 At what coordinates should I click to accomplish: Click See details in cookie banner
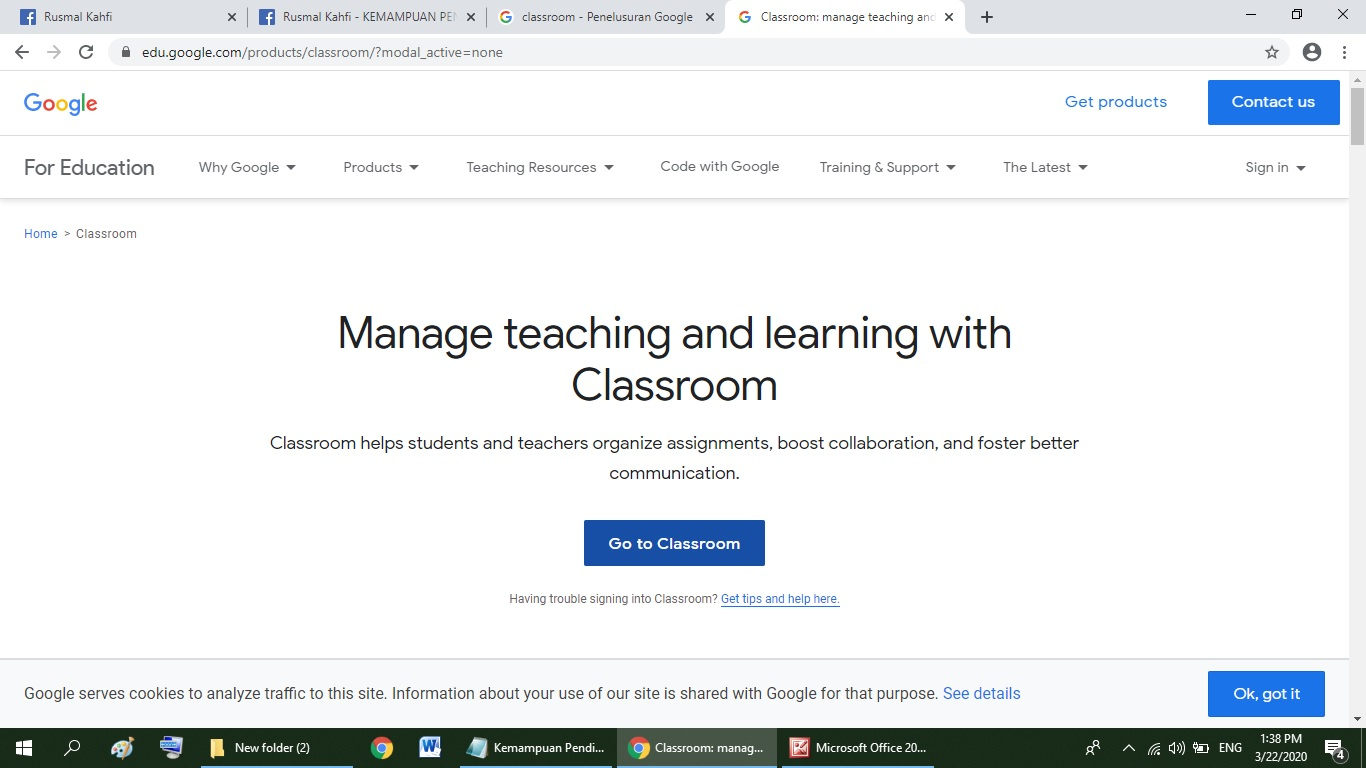(981, 693)
